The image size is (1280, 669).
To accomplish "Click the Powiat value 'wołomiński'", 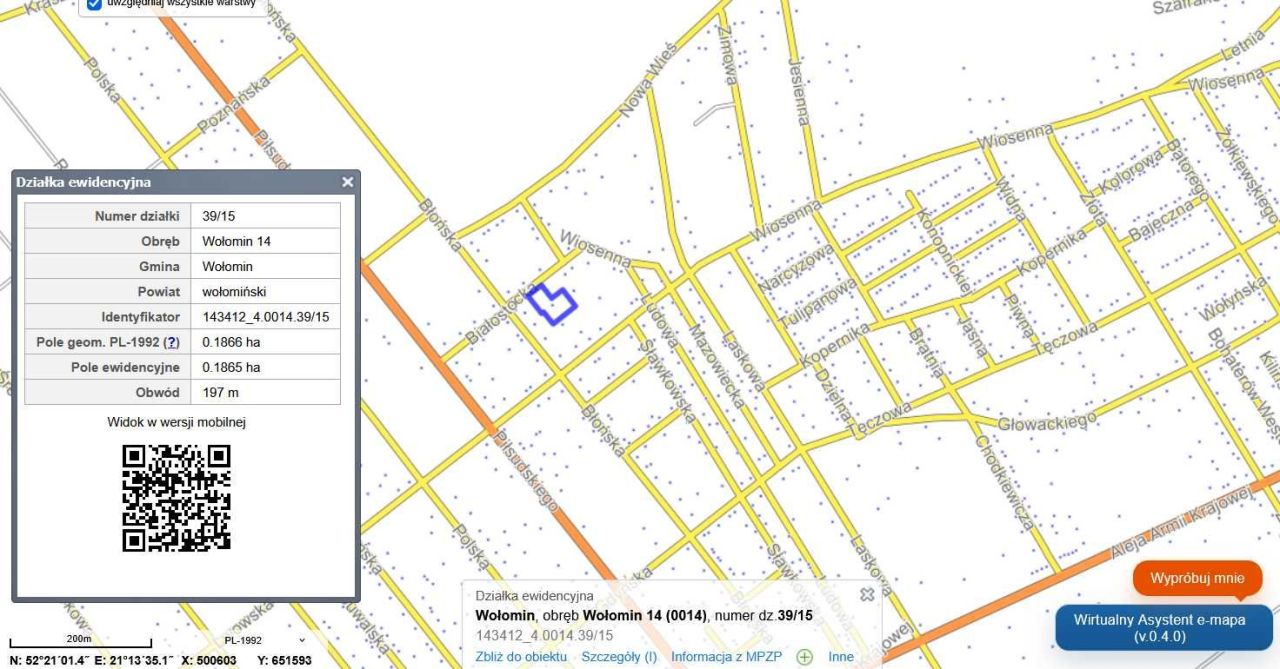I will point(233,292).
